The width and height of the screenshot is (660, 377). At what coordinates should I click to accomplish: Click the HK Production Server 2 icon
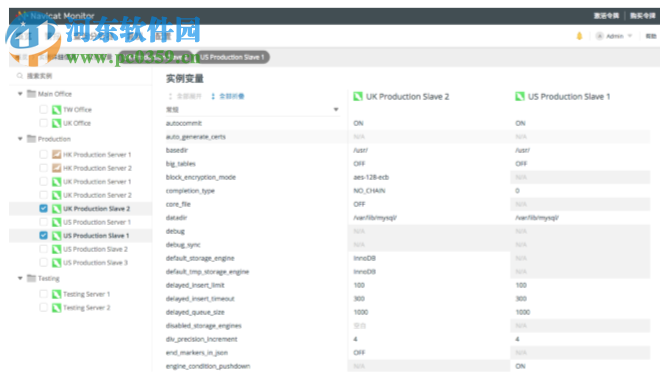coord(56,168)
